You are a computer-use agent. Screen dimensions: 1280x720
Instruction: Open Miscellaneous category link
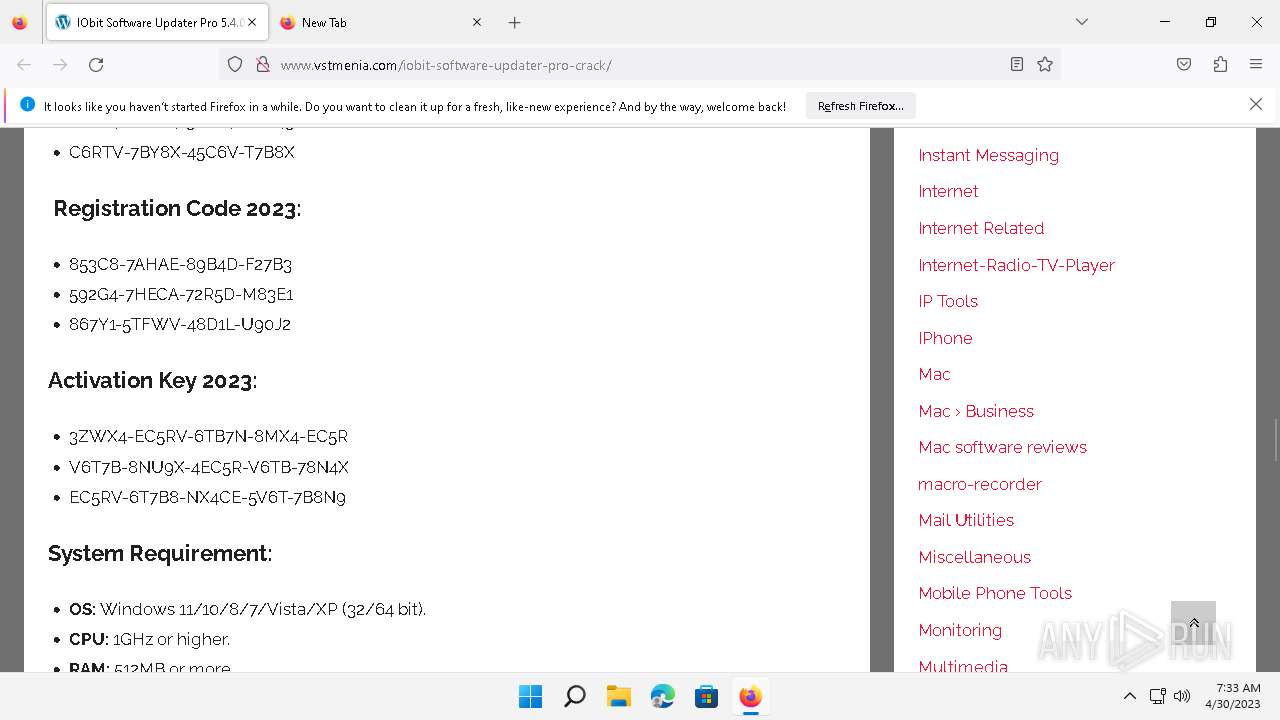coord(974,557)
